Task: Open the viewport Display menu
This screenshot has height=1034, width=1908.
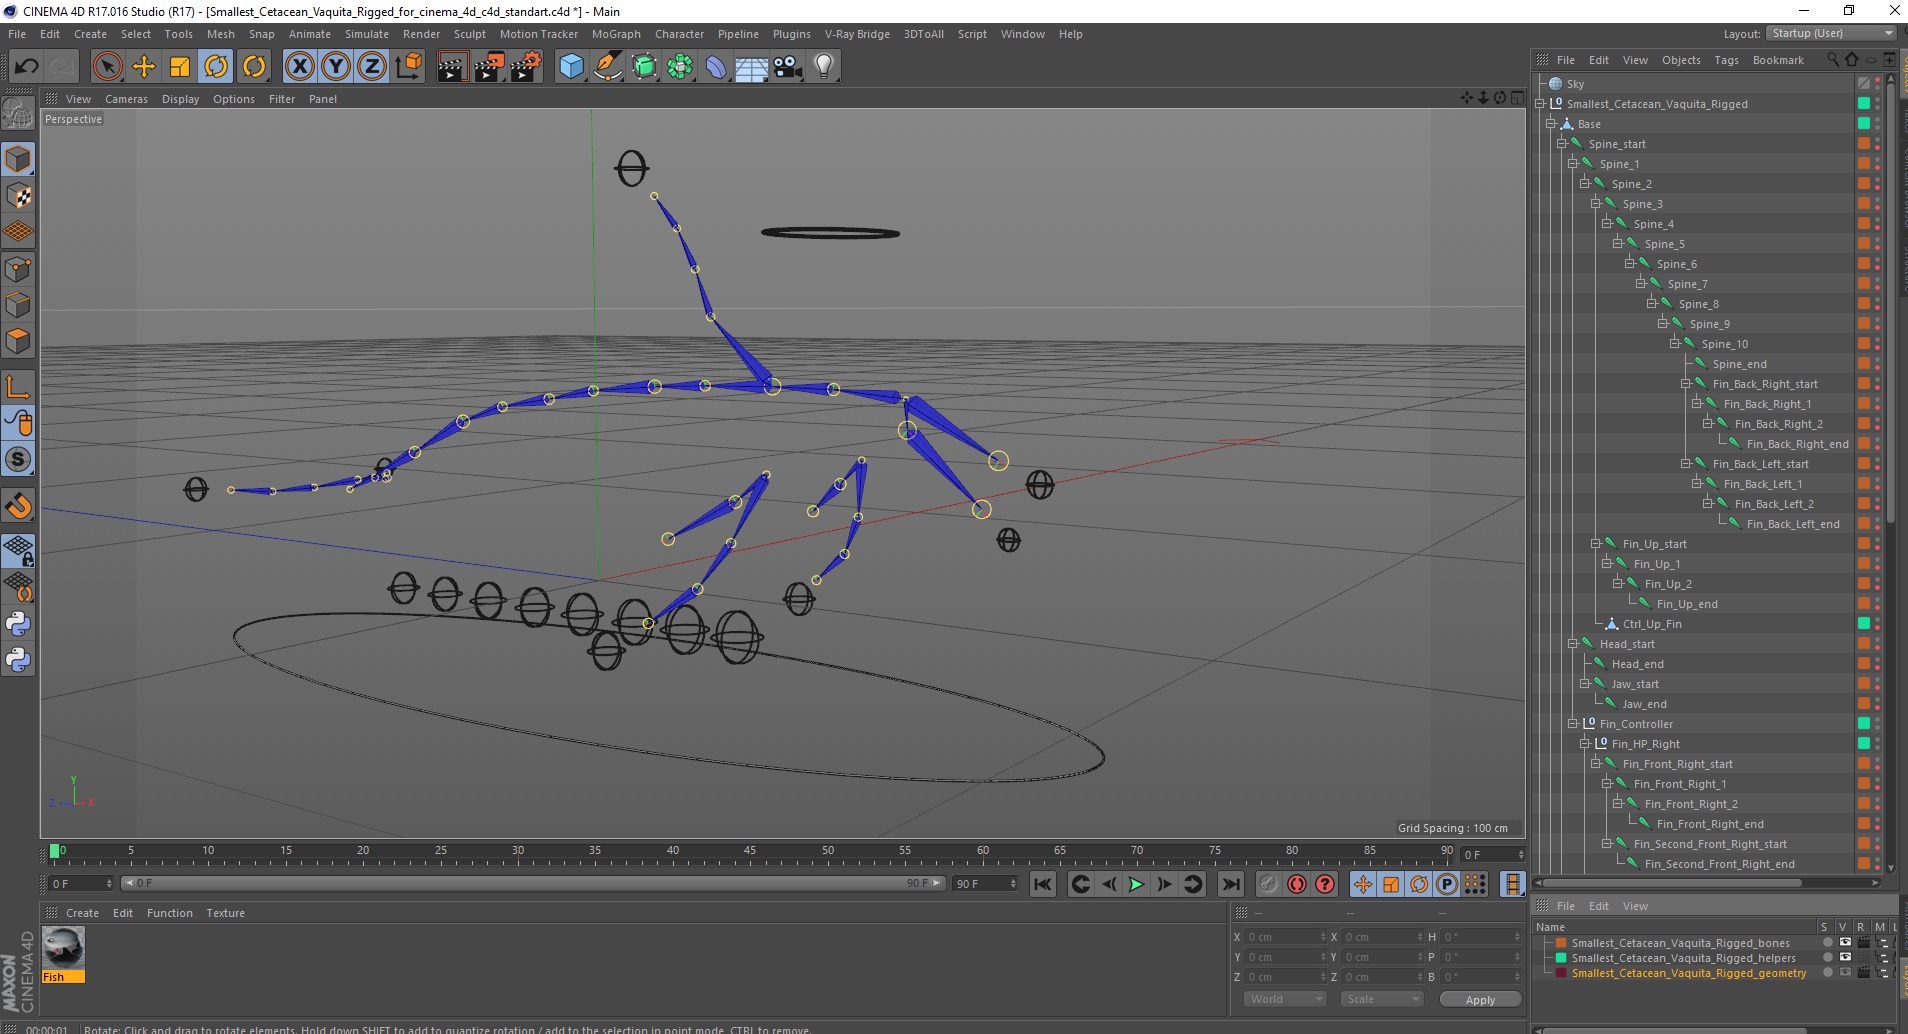Action: [180, 99]
